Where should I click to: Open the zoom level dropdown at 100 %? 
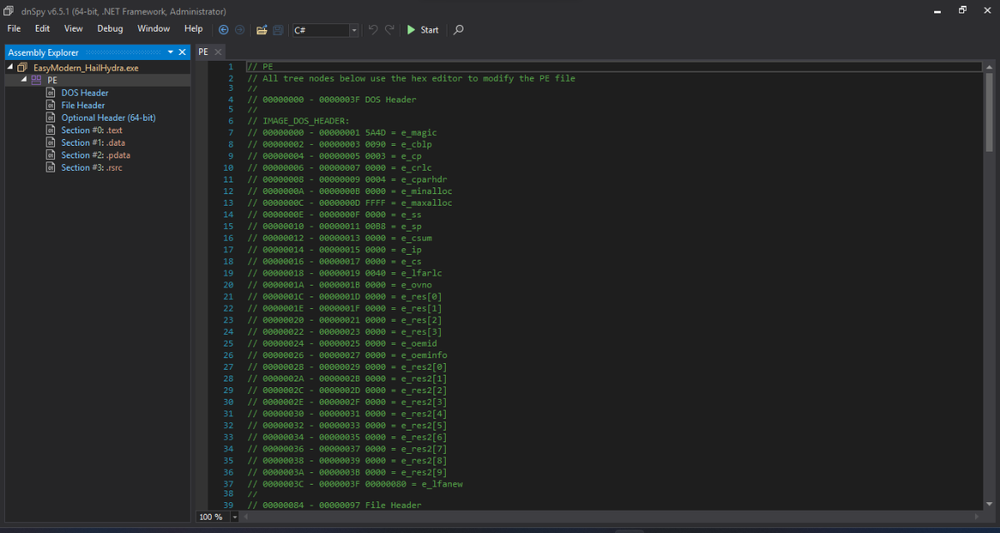[235, 517]
